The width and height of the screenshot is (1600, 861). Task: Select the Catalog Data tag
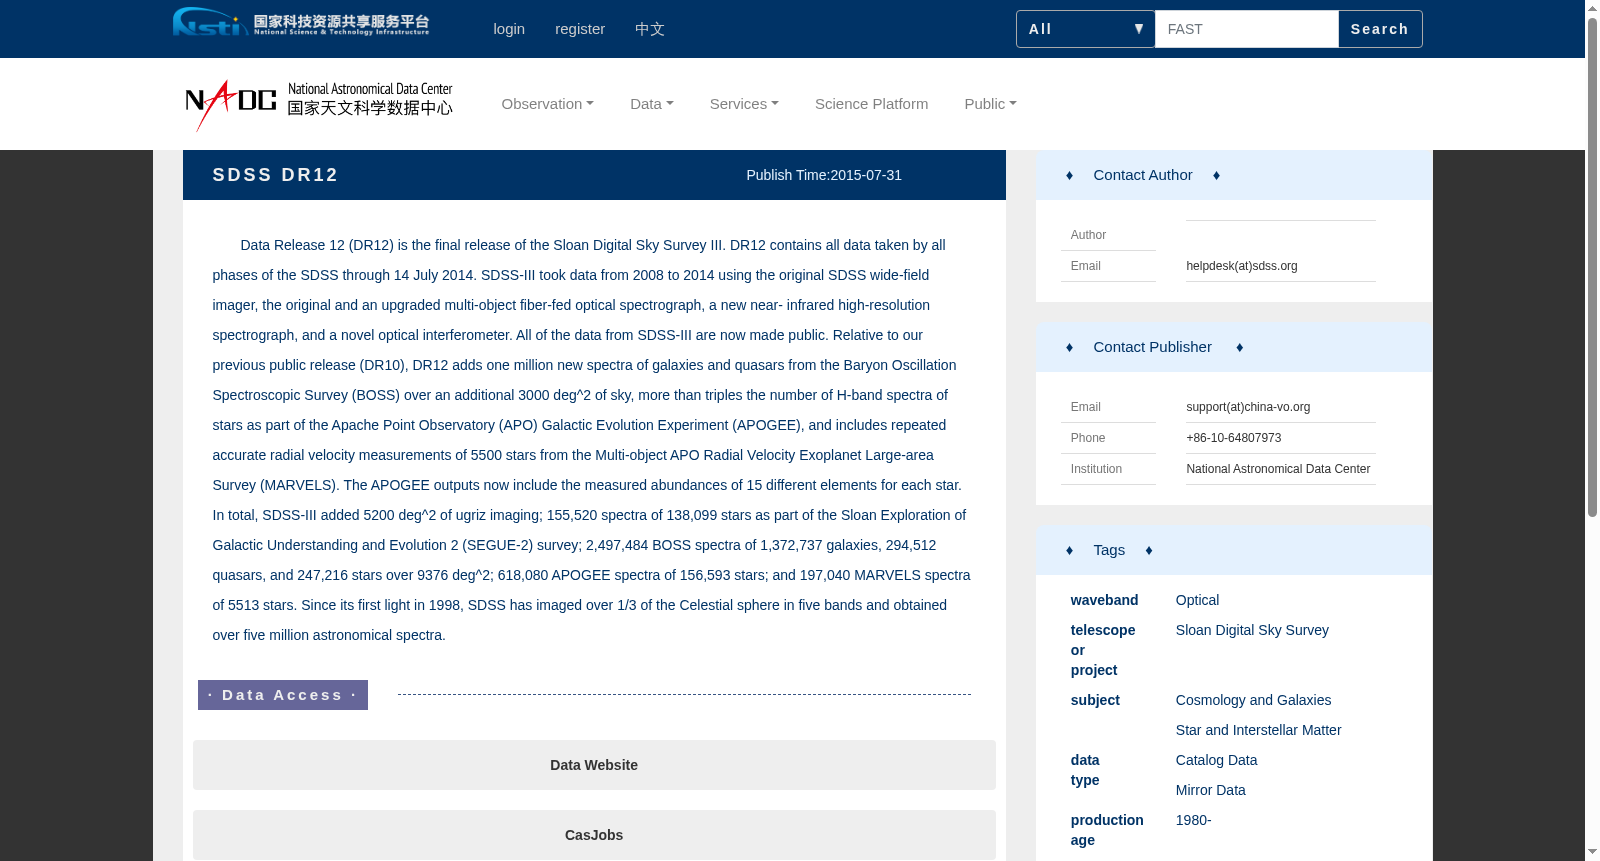coord(1216,760)
